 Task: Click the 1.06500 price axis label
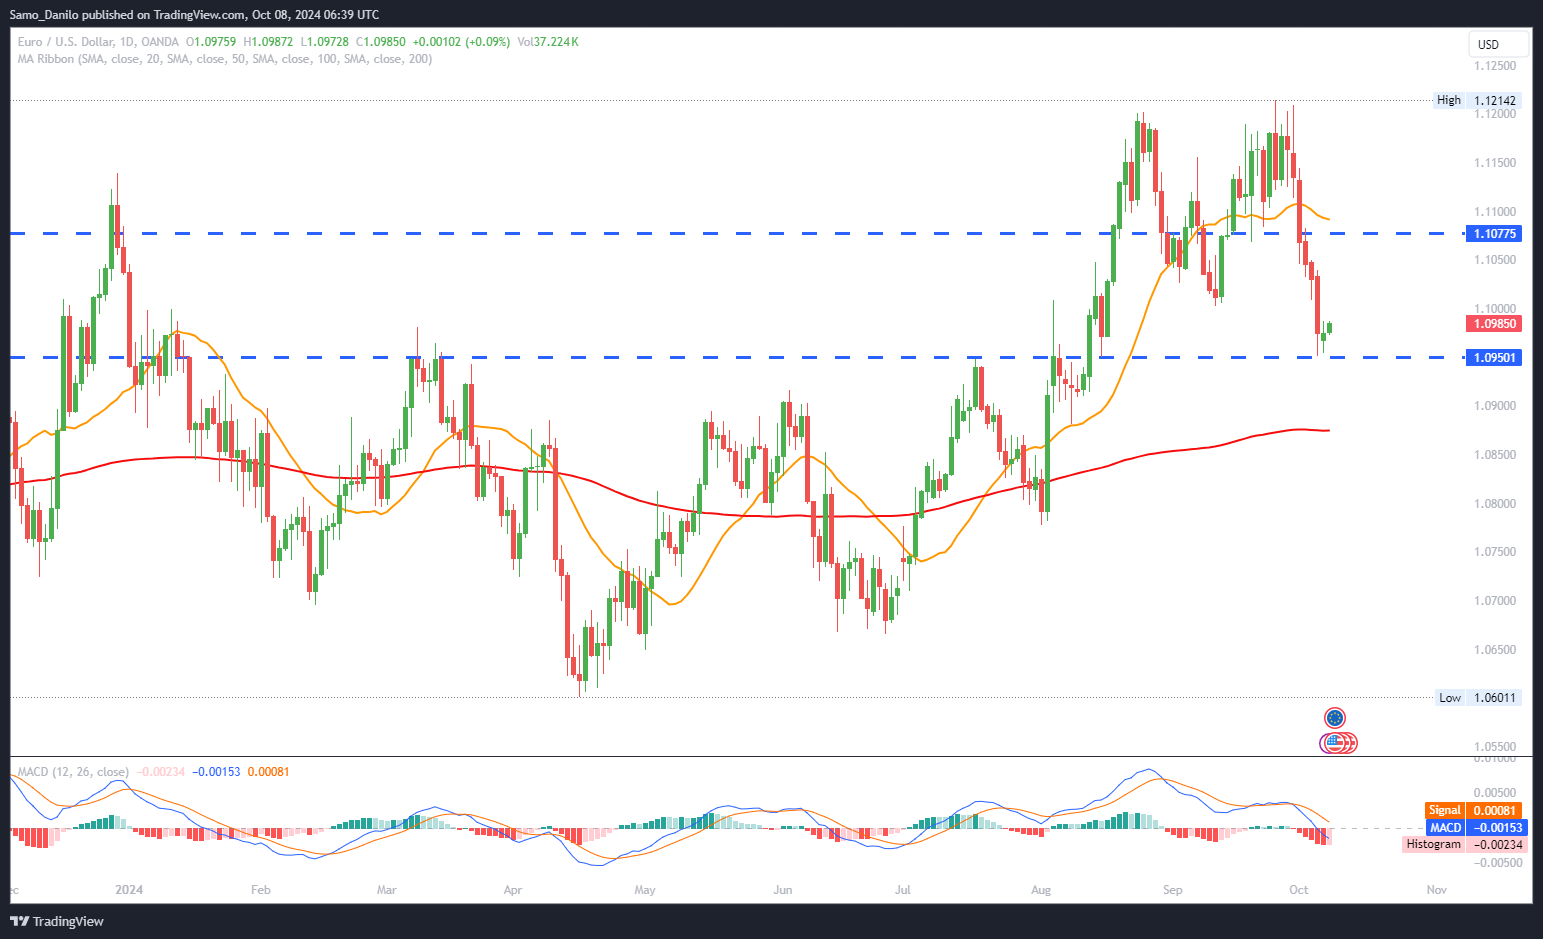pyautogui.click(x=1495, y=650)
